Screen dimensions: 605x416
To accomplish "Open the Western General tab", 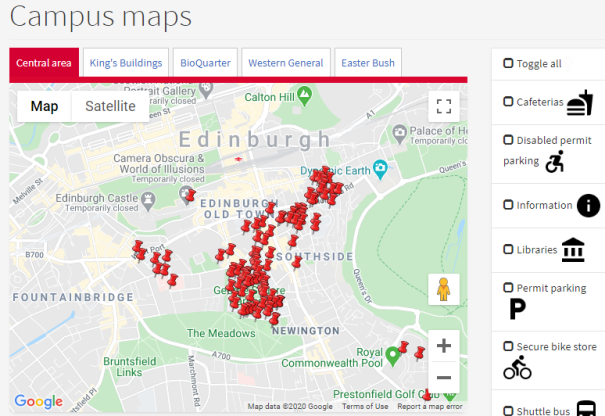I will pyautogui.click(x=286, y=63).
